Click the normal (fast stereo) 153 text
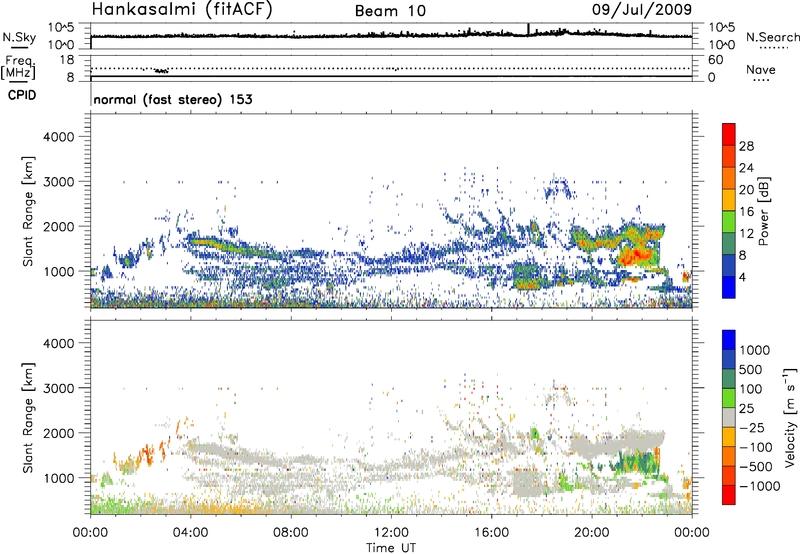Viewport: 800px width, 554px height. 173,99
